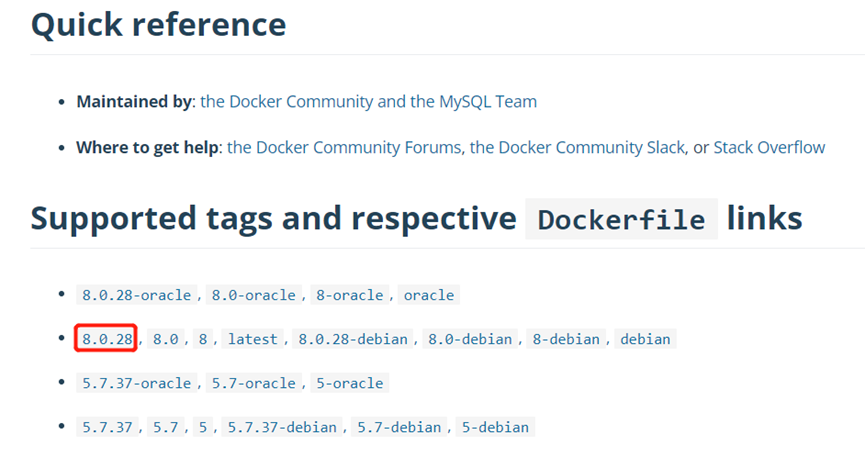Click the 8-oracle tag link

click(x=349, y=295)
